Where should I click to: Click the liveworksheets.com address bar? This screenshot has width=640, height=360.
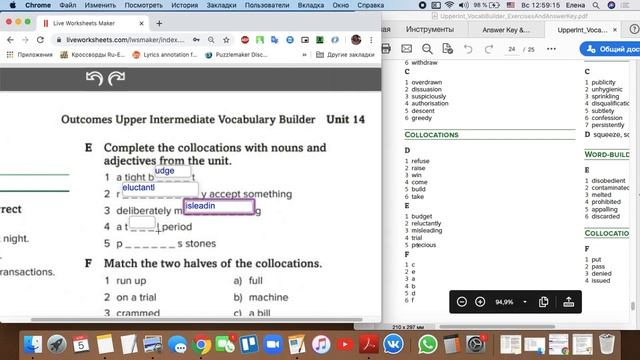[125, 40]
